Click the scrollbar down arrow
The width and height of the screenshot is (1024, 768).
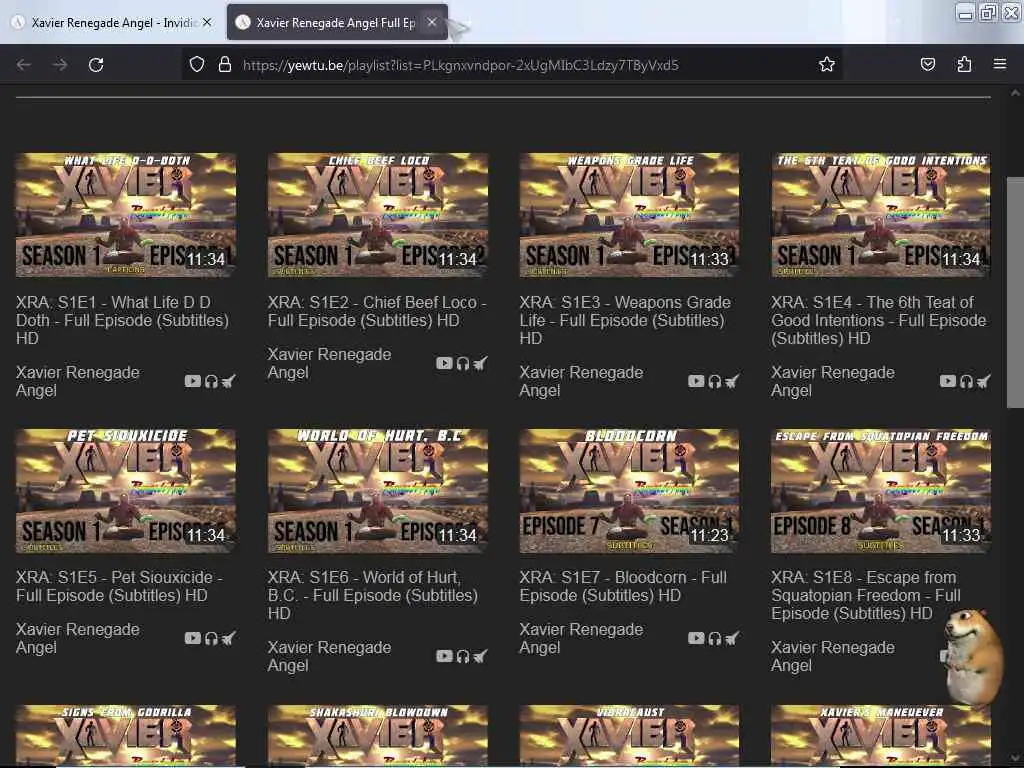click(1015, 759)
